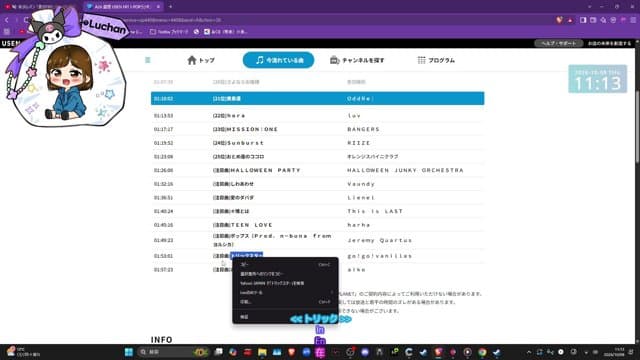Choose the copy-link-to-selection context menu entry

[285, 274]
